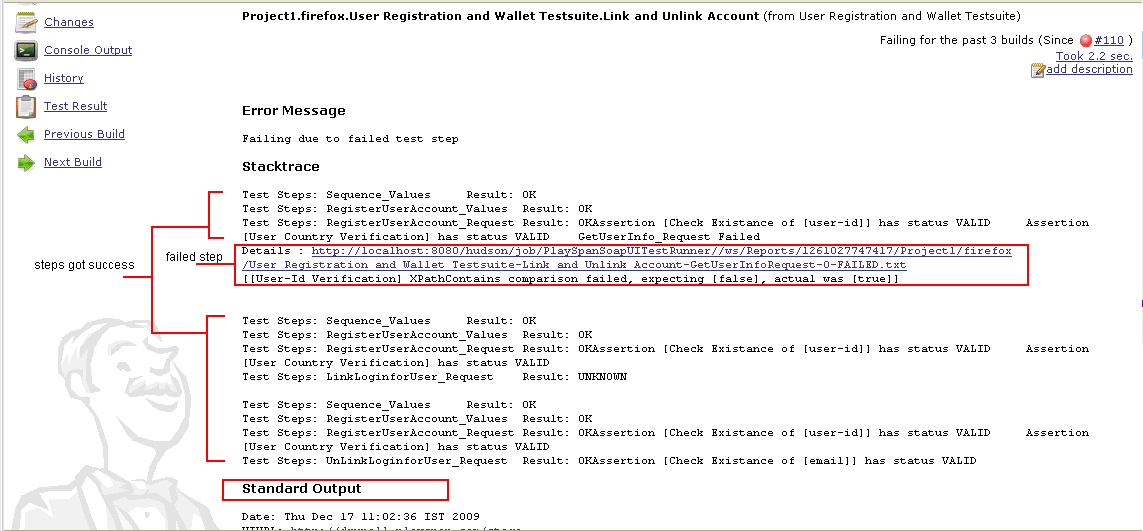Click the Next Build right arrow icon
The image size is (1143, 531).
[26, 162]
